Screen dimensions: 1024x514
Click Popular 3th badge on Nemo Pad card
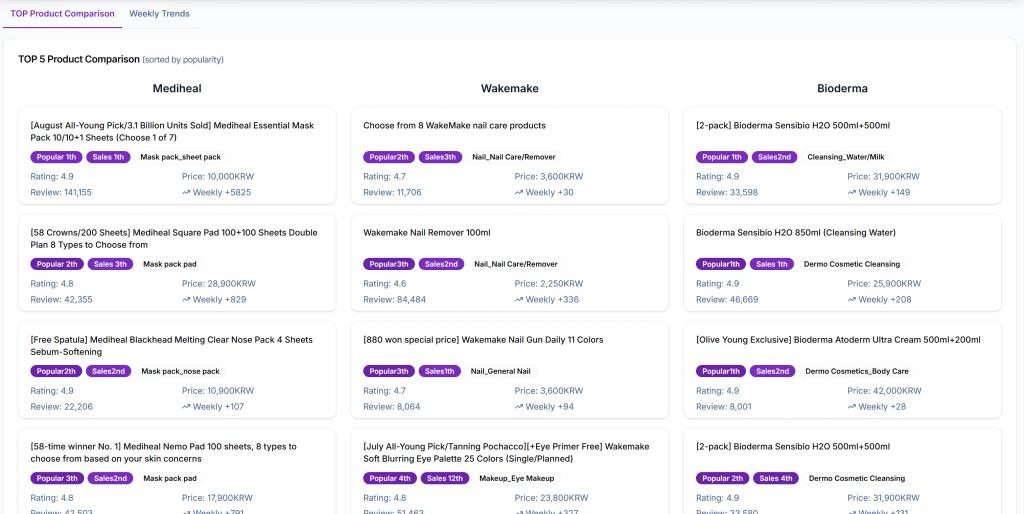57,479
